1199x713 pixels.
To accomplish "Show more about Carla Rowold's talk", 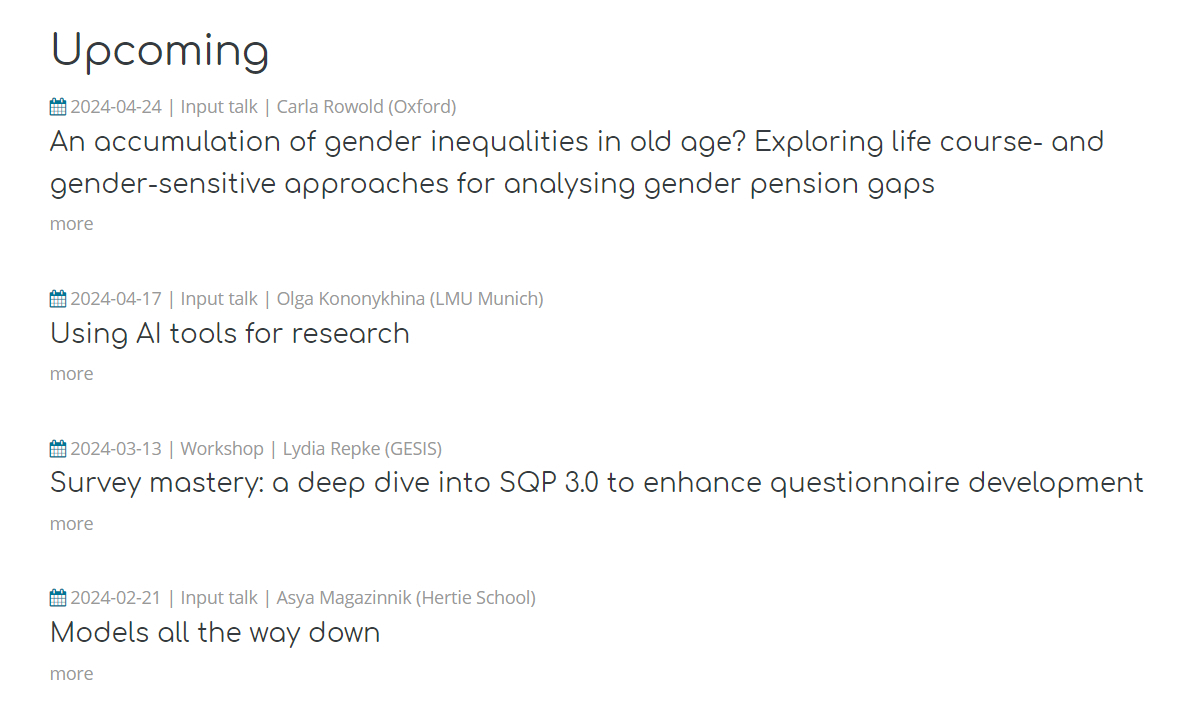I will click(71, 224).
